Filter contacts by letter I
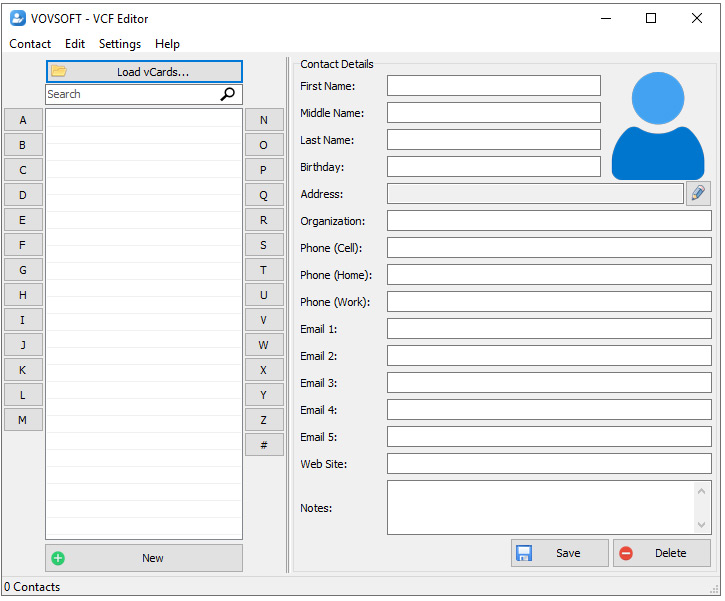 pos(23,320)
